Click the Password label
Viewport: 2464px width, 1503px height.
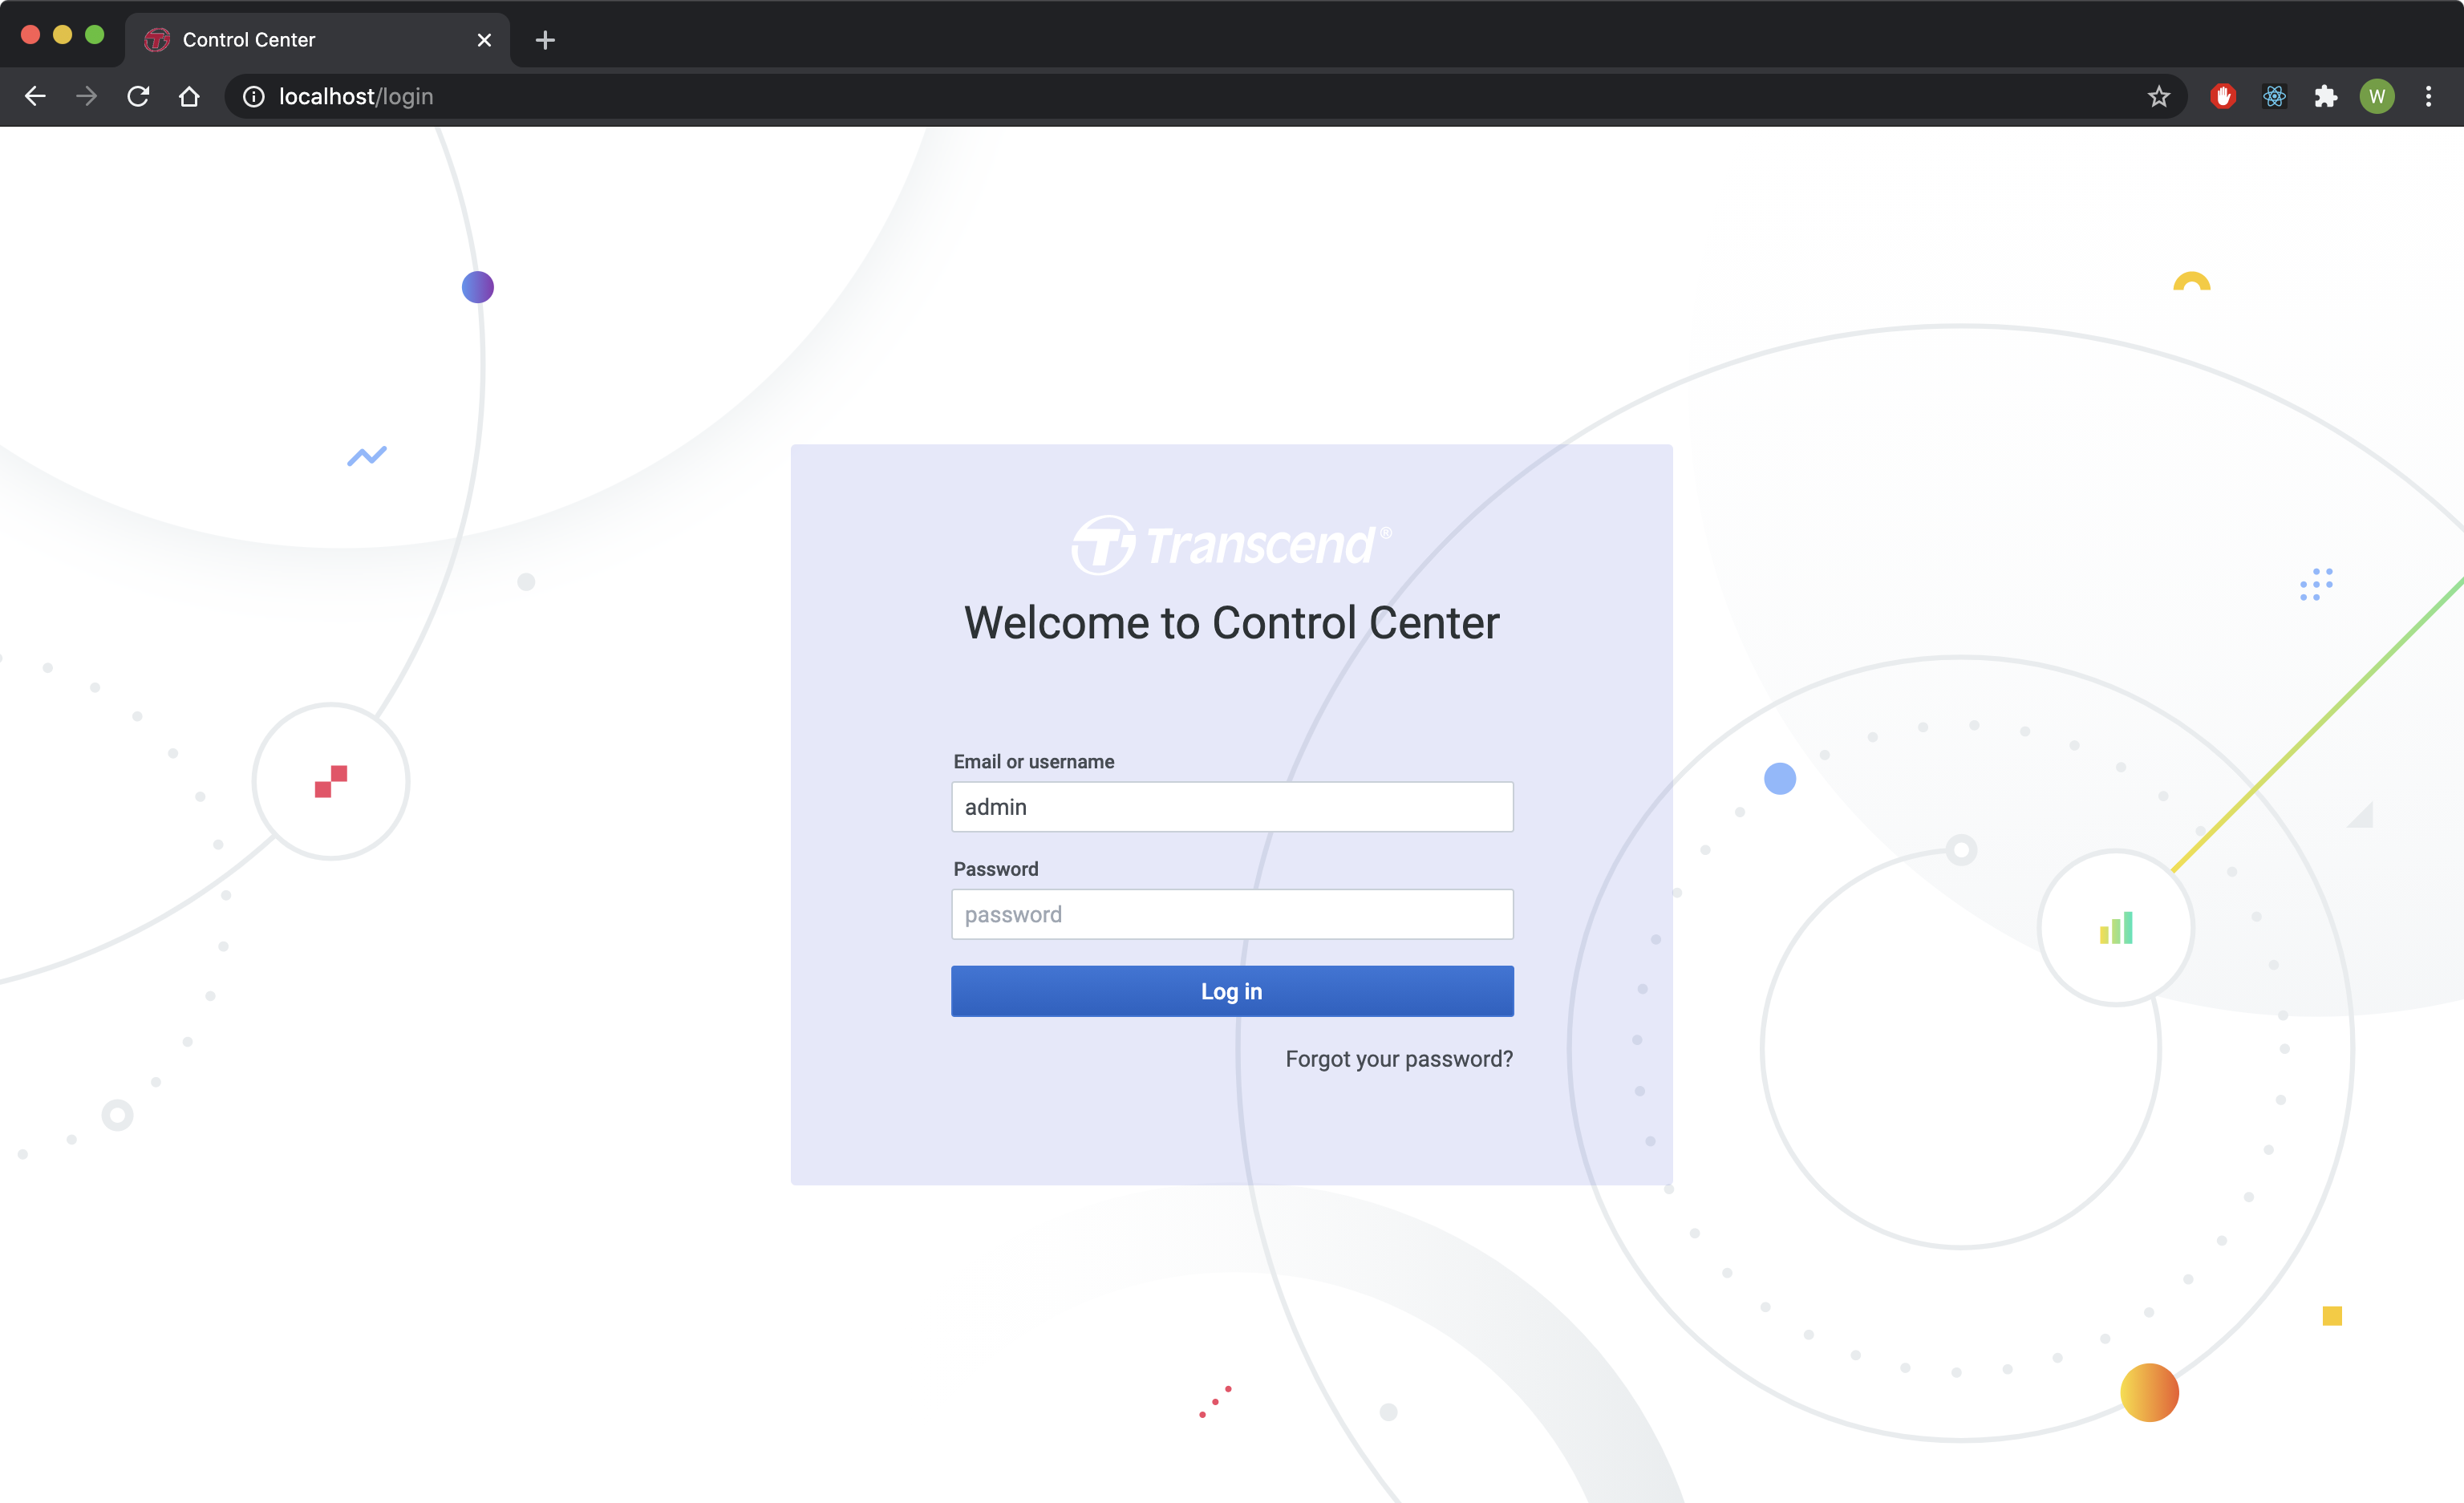click(996, 869)
